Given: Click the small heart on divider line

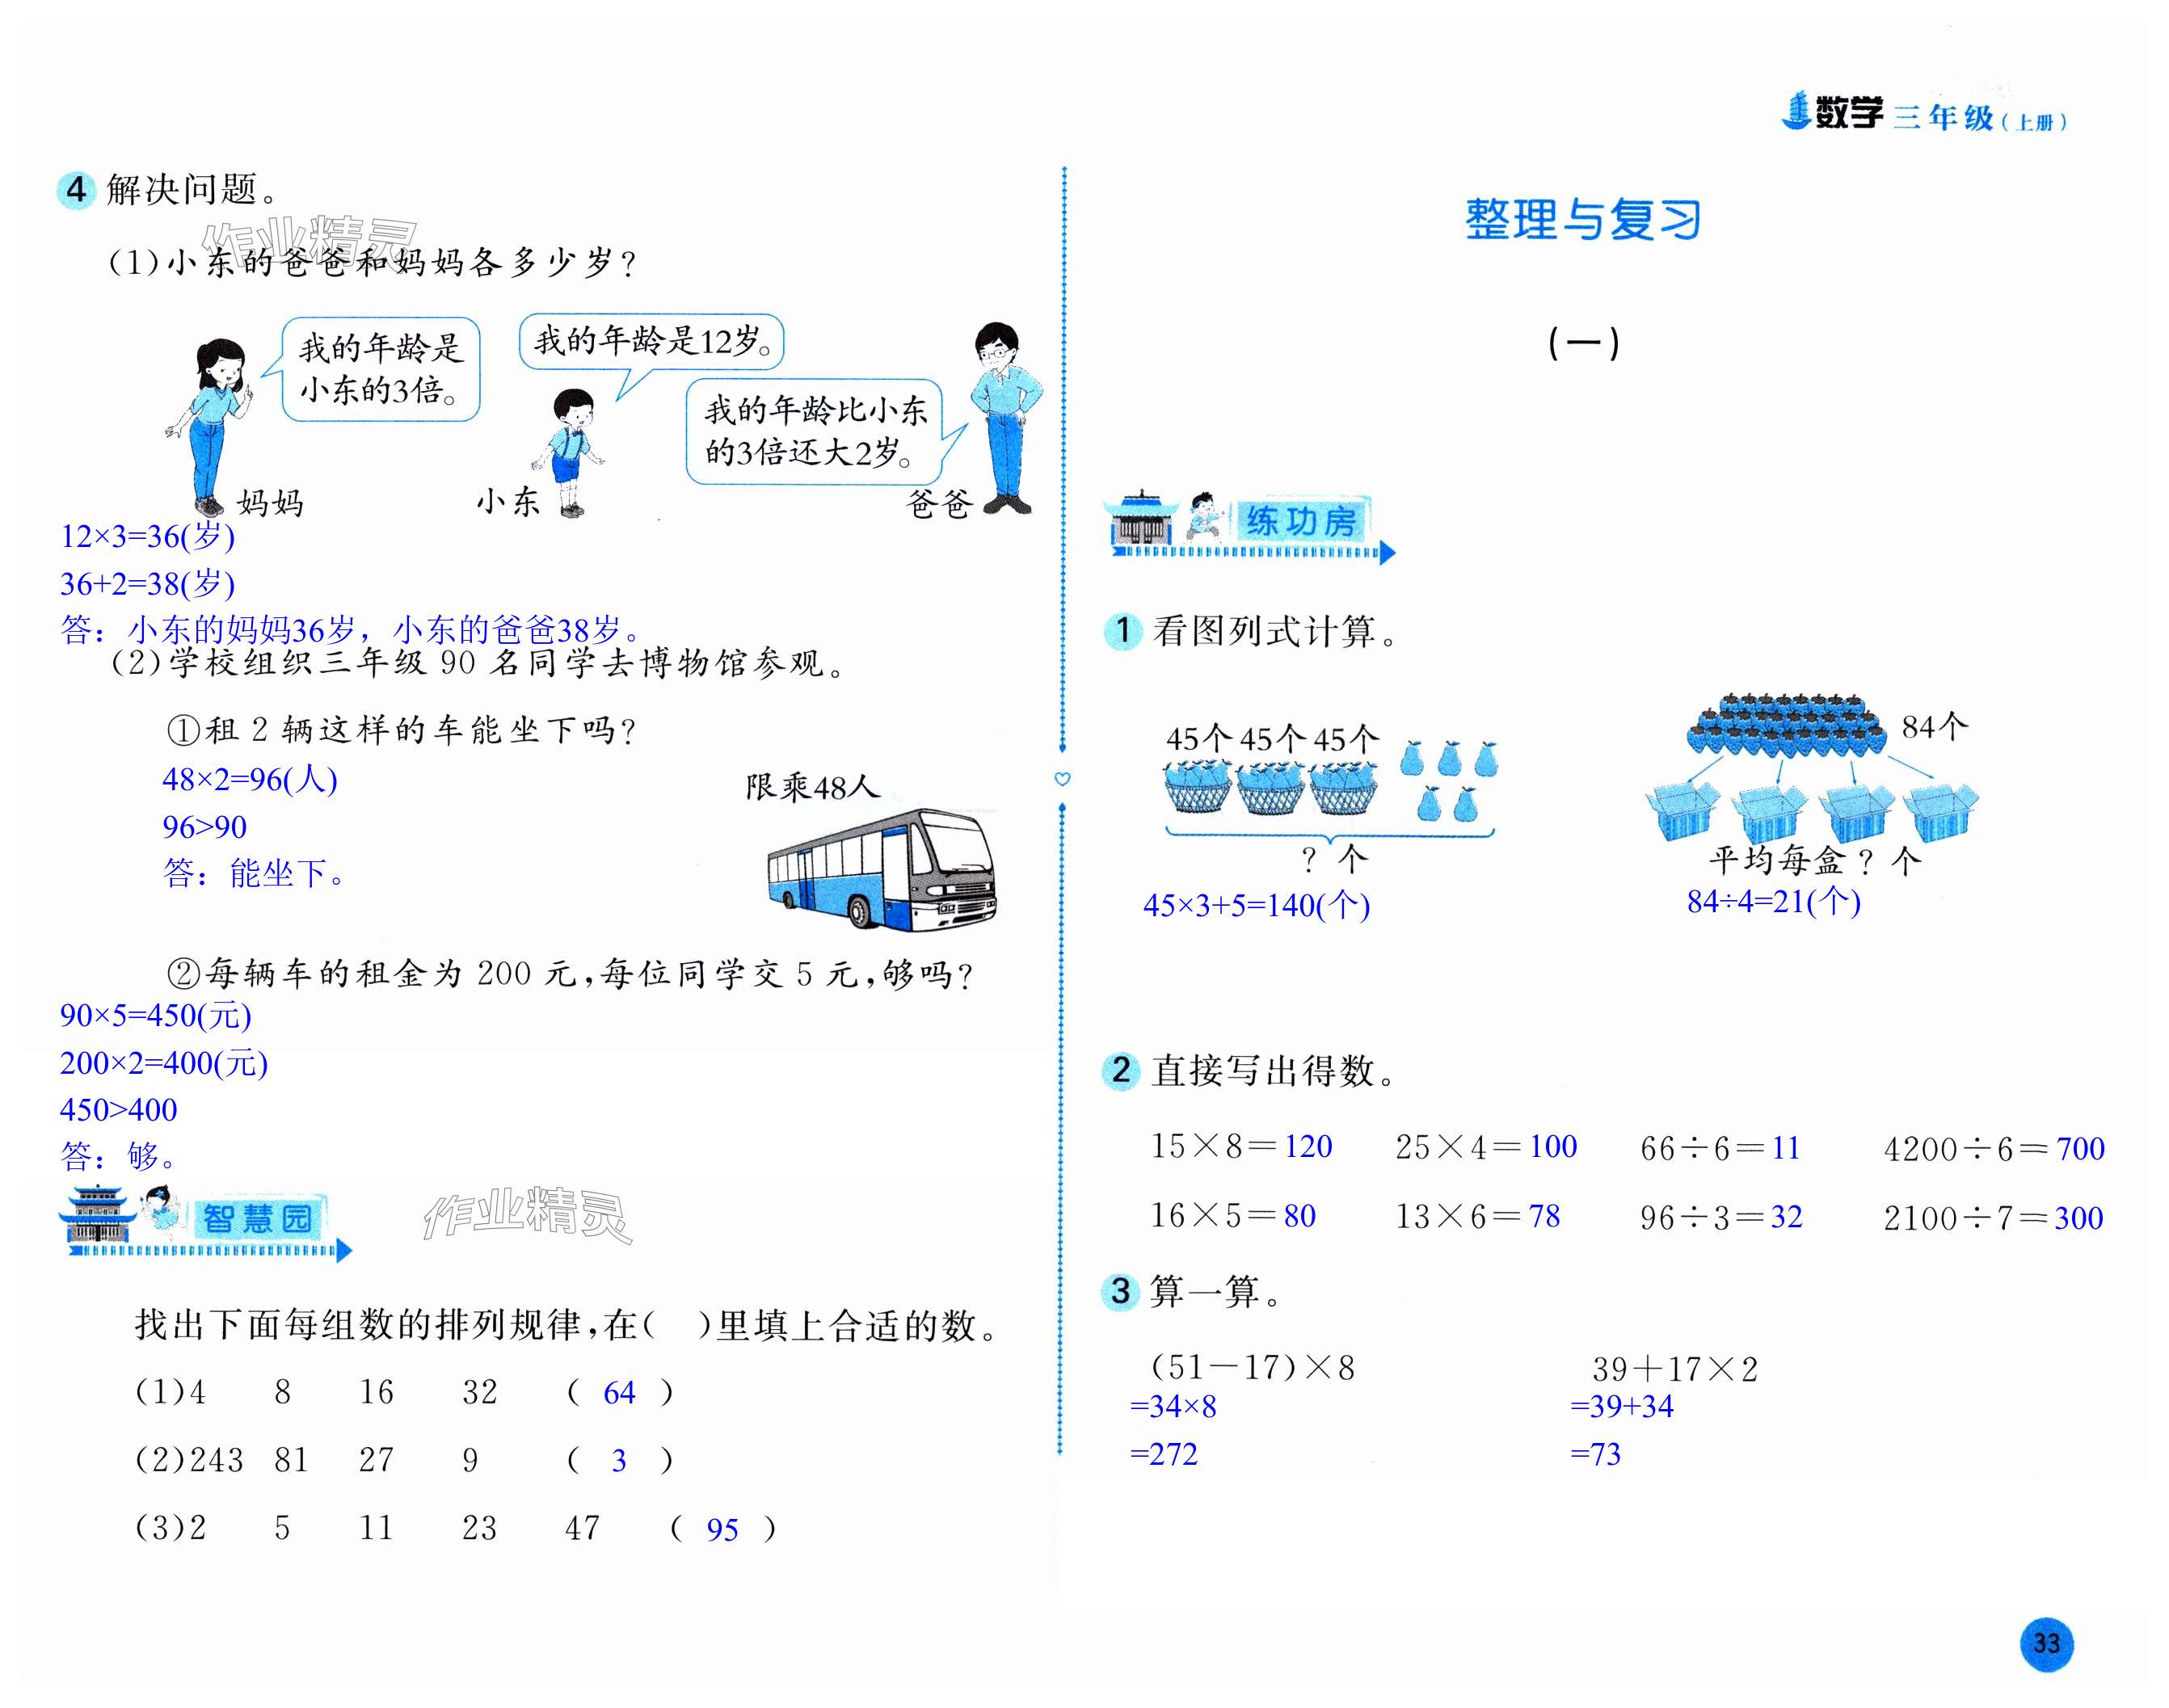Looking at the screenshot, I should 1062,779.
